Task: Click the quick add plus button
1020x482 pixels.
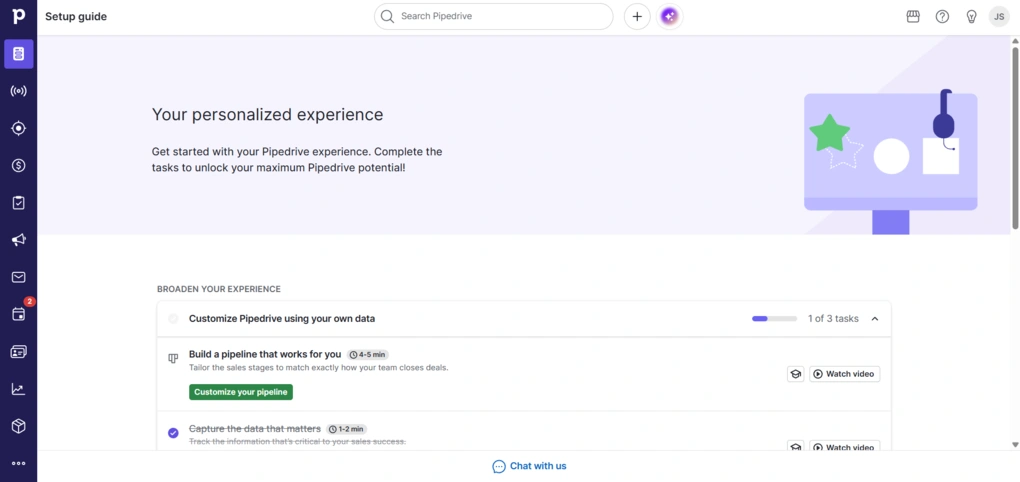Action: pyautogui.click(x=637, y=16)
